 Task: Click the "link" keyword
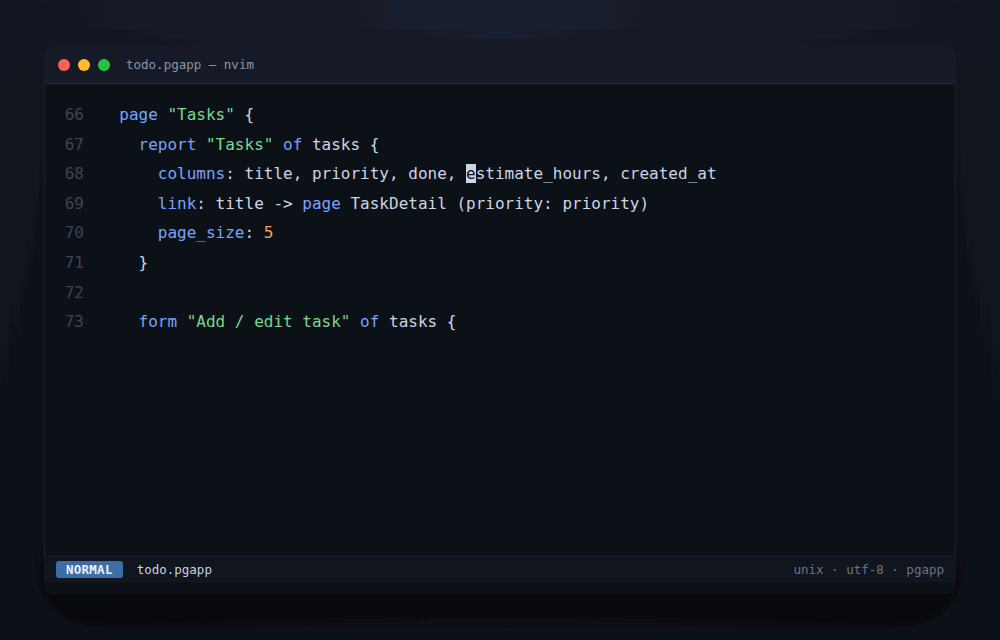point(177,203)
